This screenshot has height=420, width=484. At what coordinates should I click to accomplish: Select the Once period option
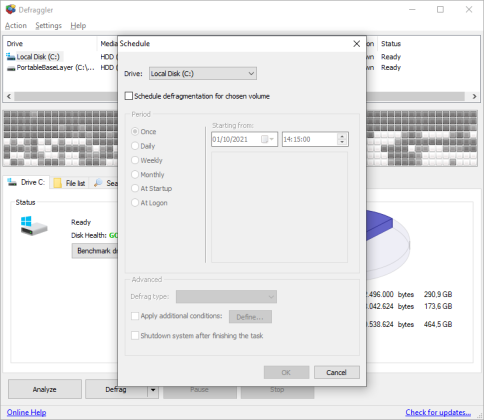point(135,131)
